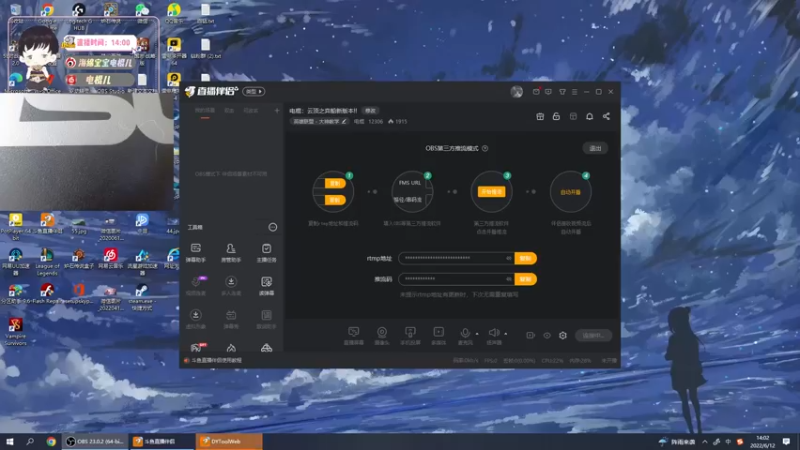Click the bottom copy button in step 1
This screenshot has height=450, width=800.
[x=335, y=200]
